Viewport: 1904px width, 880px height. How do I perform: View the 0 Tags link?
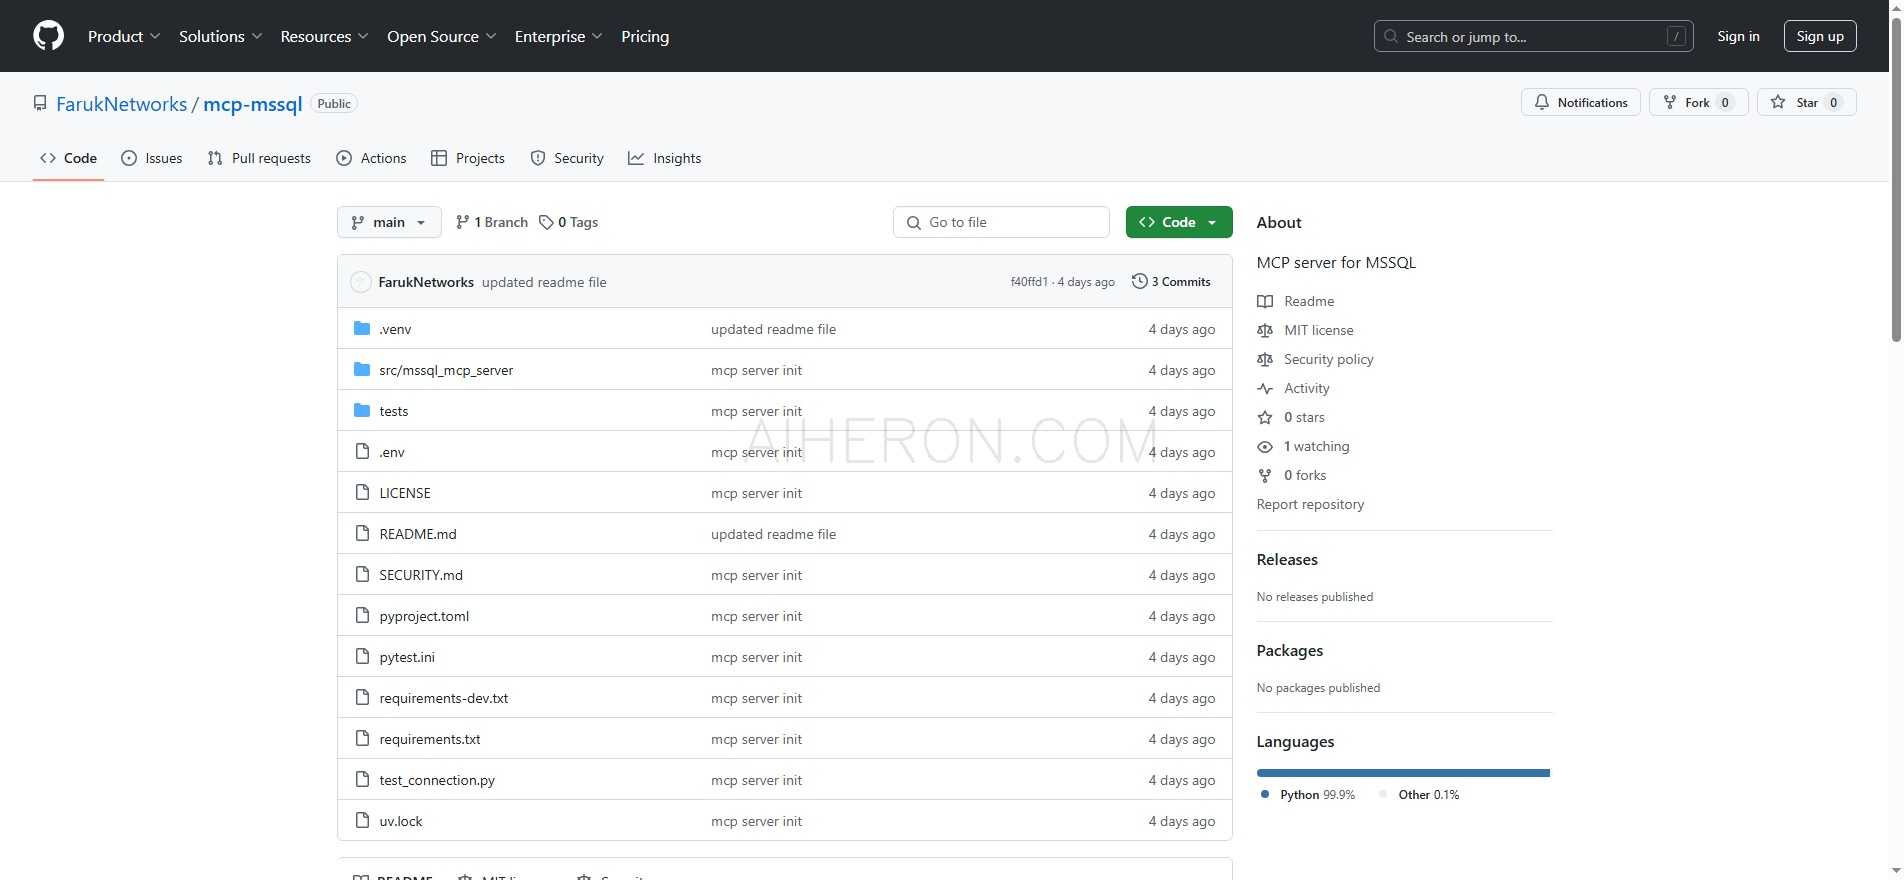click(568, 222)
